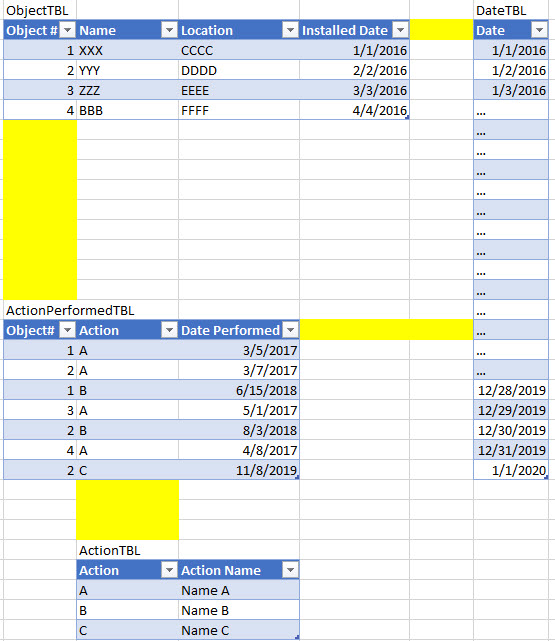Select the DDDD location cell
This screenshot has height=641, width=555.
click(239, 70)
